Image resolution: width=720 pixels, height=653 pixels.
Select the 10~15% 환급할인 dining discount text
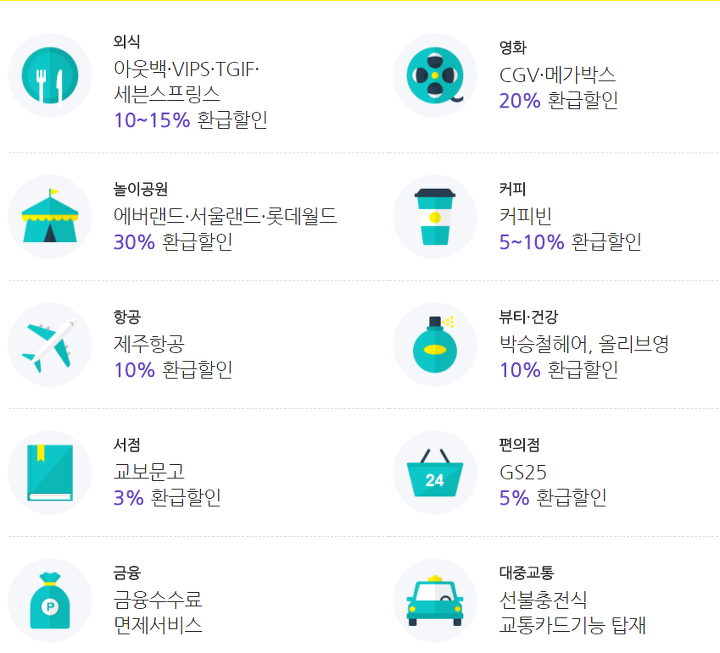pyautogui.click(x=191, y=120)
